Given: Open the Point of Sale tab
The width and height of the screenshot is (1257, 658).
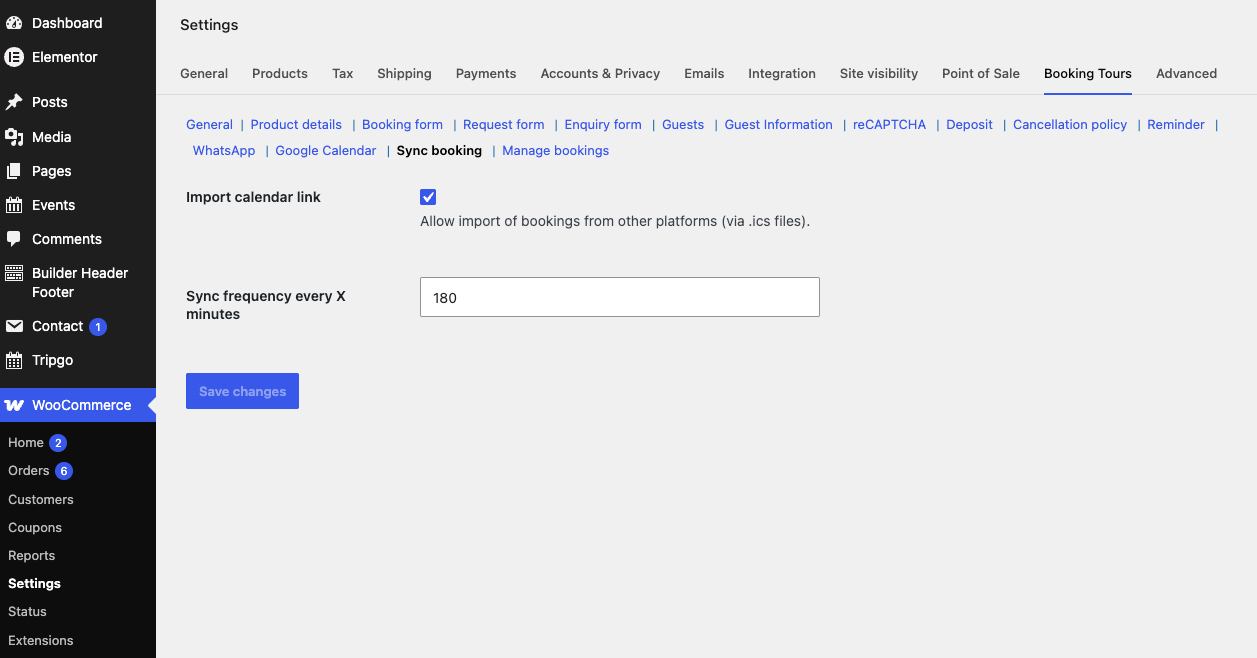Looking at the screenshot, I should [981, 73].
